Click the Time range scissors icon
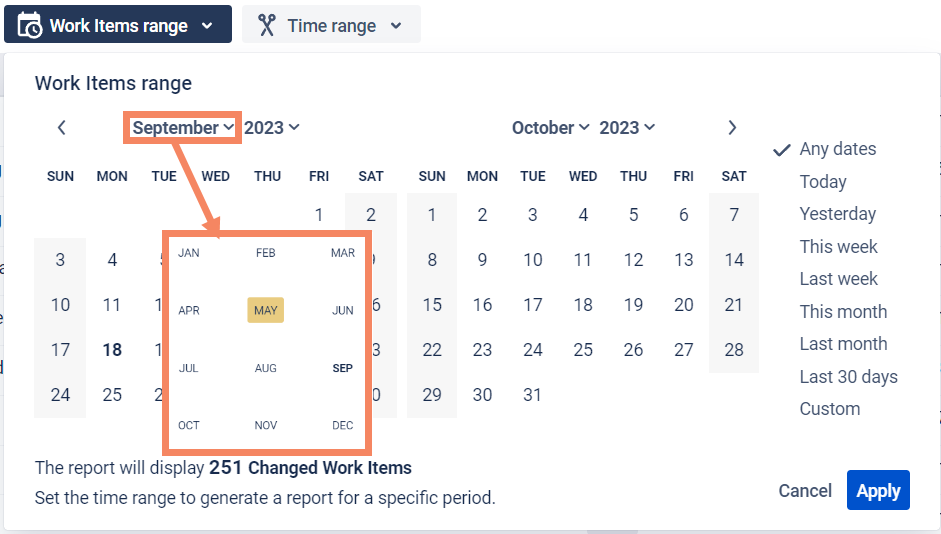 (x=266, y=25)
